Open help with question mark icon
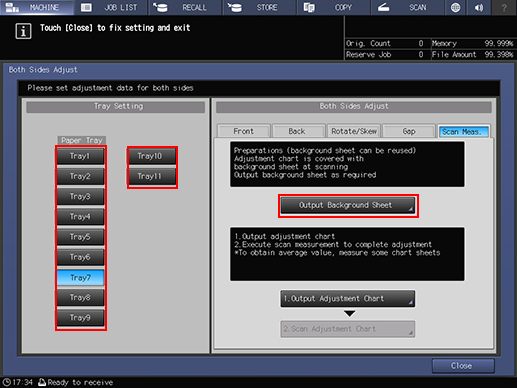517x388 pixels. point(504,7)
